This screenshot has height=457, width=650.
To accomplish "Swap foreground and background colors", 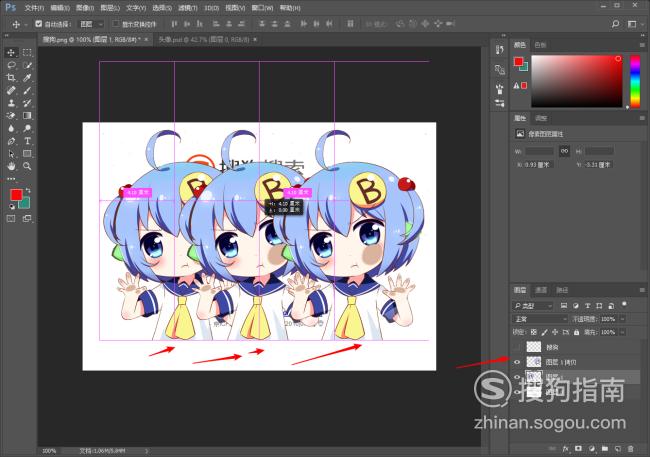I will pos(28,190).
